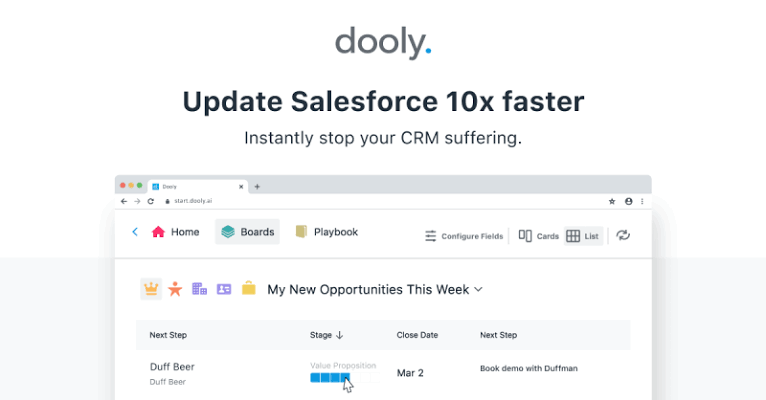The width and height of the screenshot is (766, 400).
Task: Bookmark the page with the star icon
Action: (612, 201)
